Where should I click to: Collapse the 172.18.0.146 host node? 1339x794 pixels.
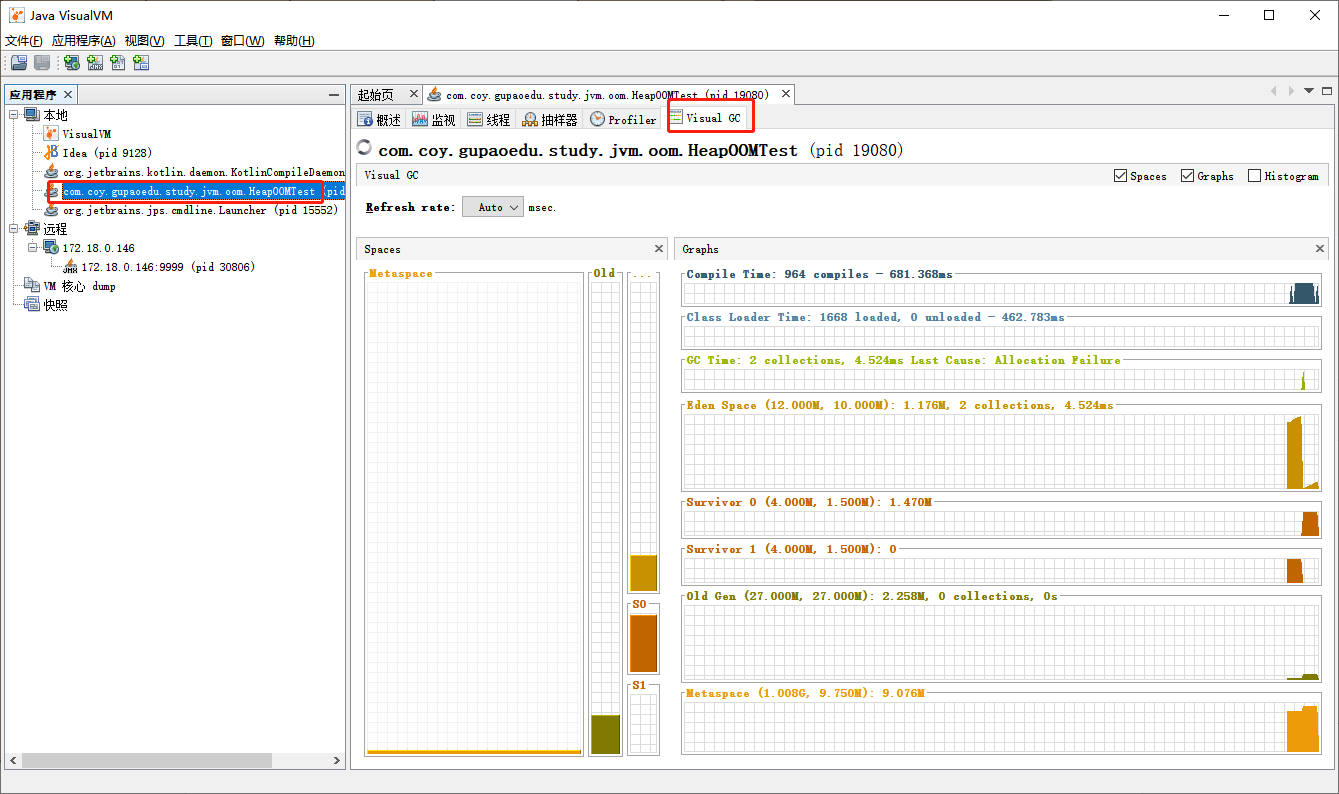(33, 248)
